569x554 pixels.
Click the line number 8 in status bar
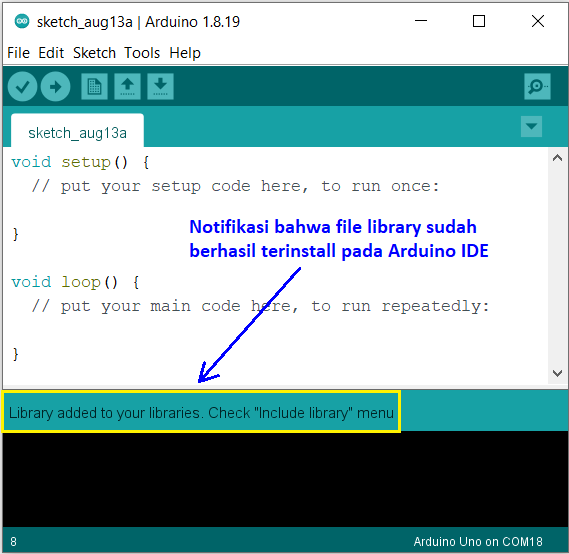pos(13,542)
